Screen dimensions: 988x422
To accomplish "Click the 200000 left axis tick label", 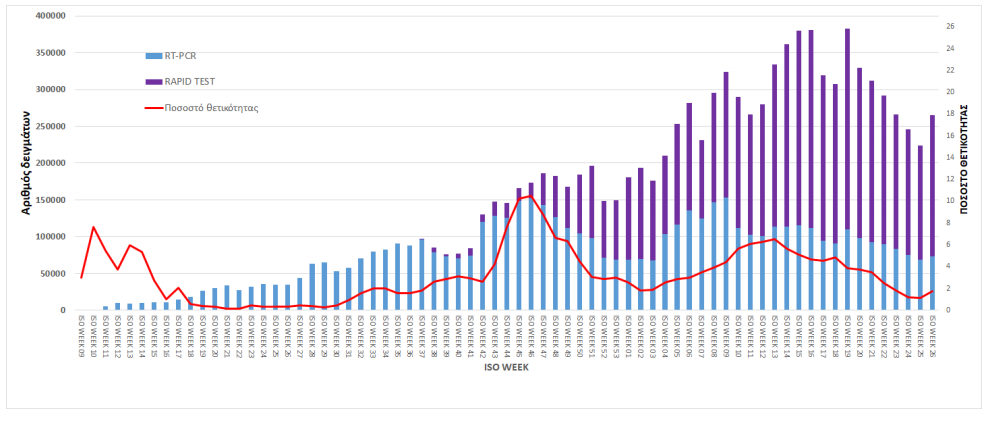I will (50, 163).
